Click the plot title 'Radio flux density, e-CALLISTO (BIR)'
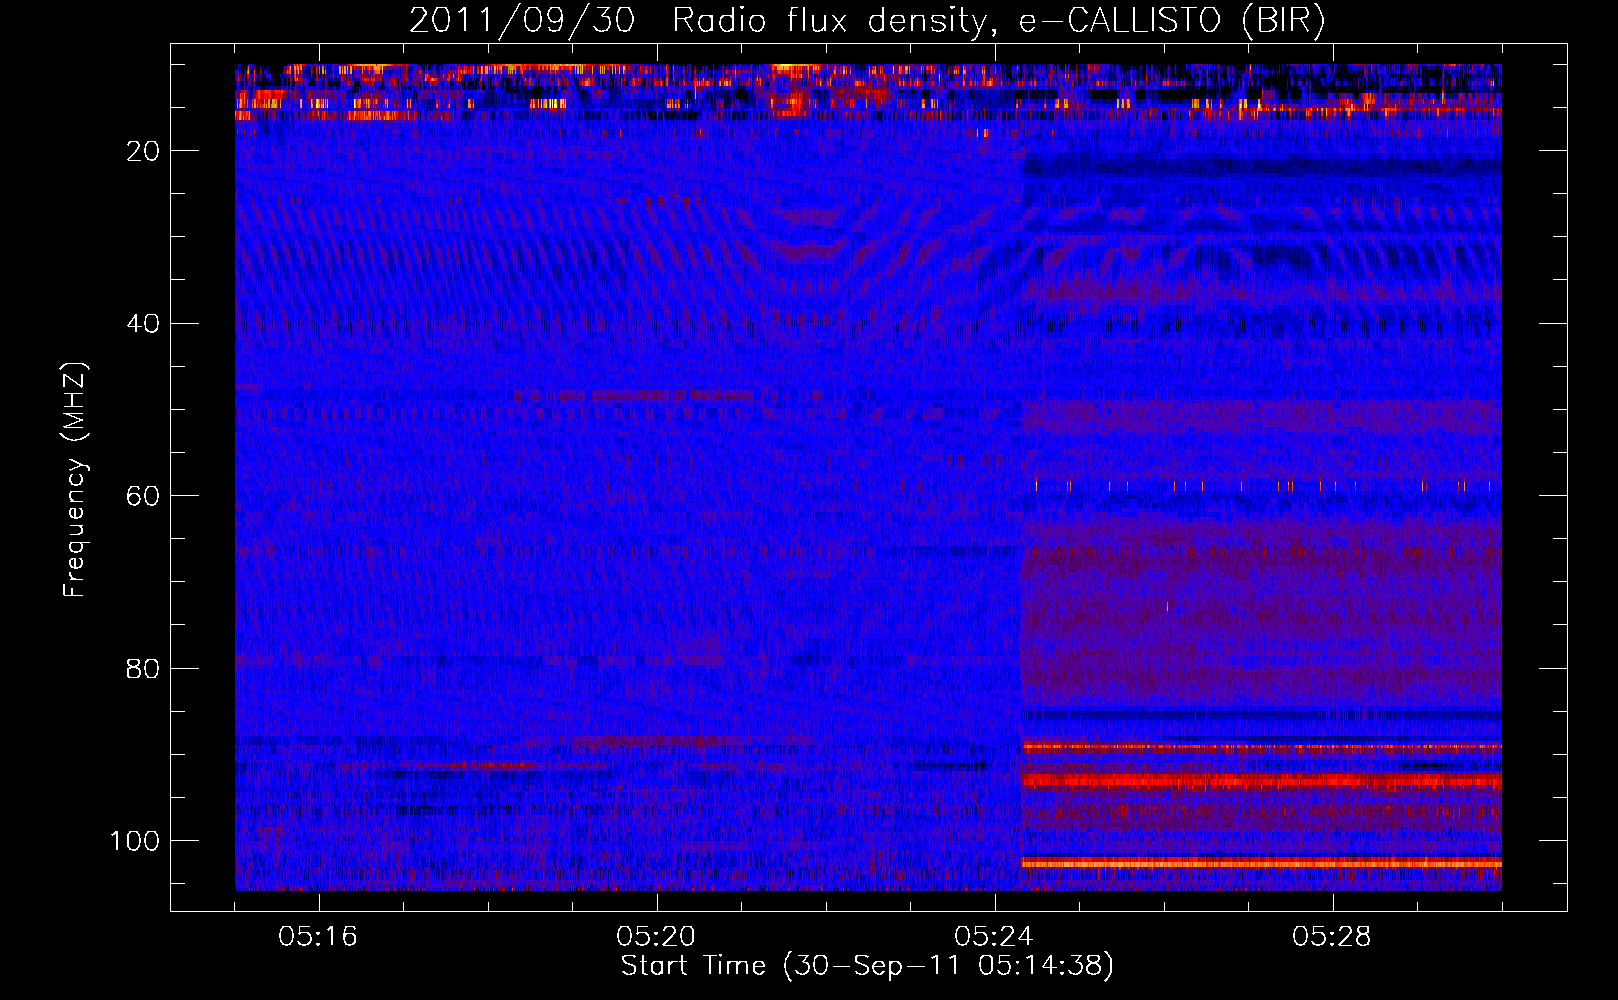This screenshot has height=1000, width=1618. [x=999, y=20]
